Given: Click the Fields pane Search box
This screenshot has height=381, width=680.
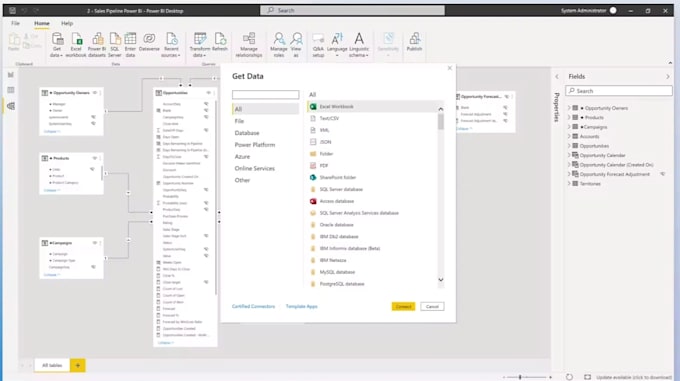Looking at the screenshot, I should [619, 91].
